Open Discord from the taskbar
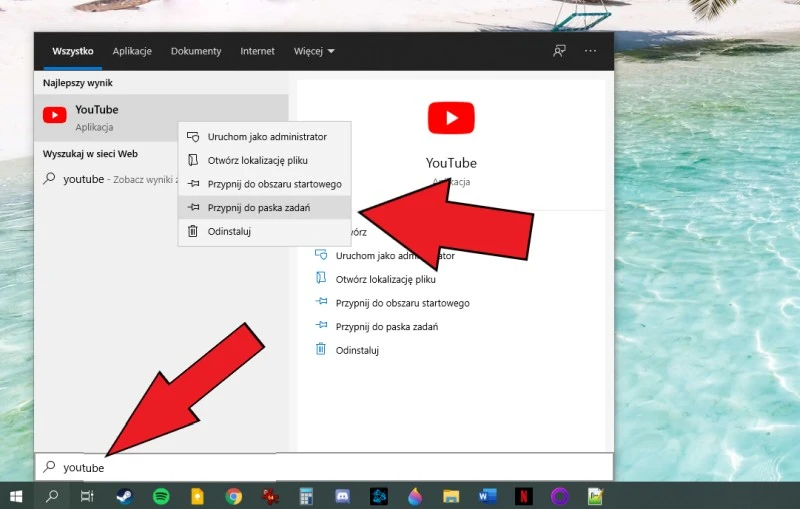 tap(342, 496)
